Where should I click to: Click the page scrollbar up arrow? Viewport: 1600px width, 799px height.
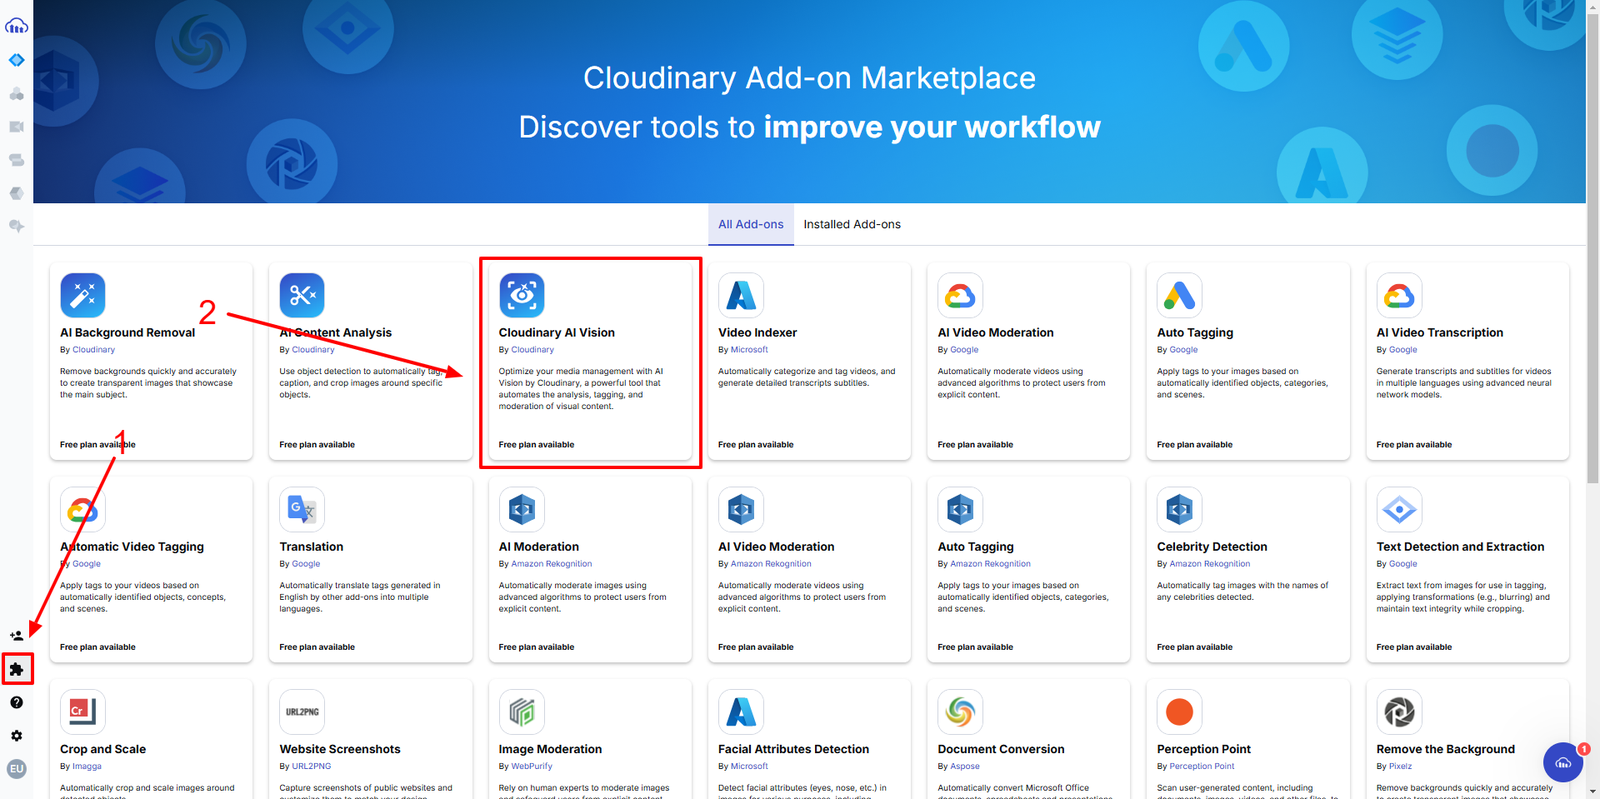(x=1592, y=7)
